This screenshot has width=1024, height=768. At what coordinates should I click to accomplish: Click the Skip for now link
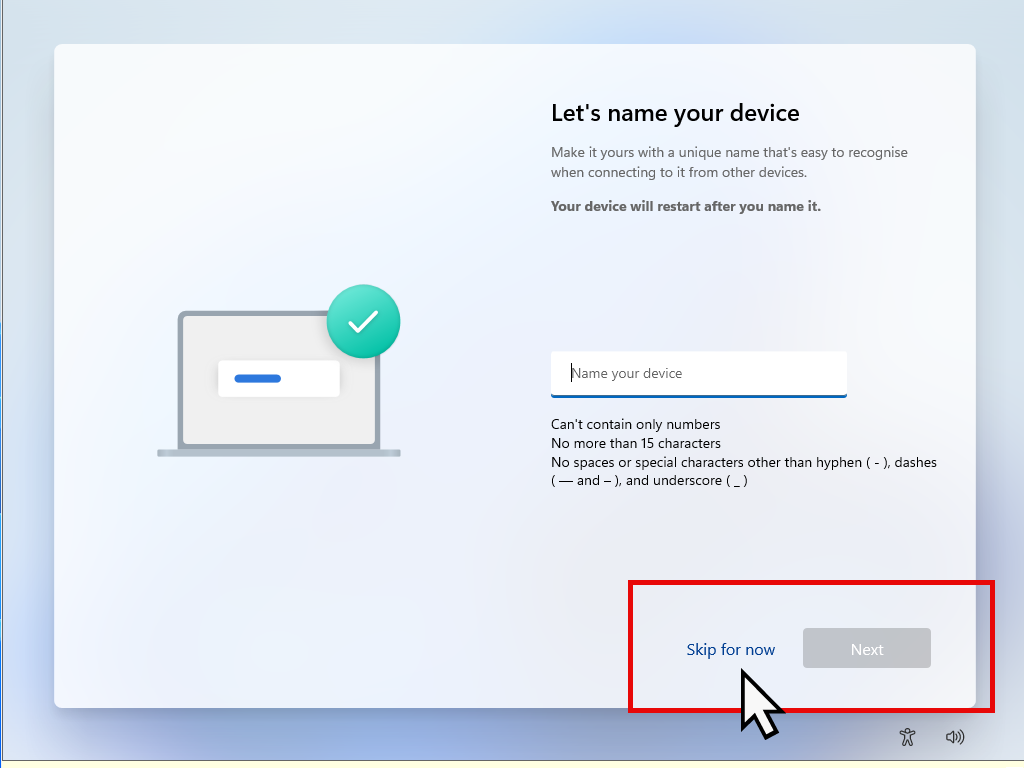point(730,650)
